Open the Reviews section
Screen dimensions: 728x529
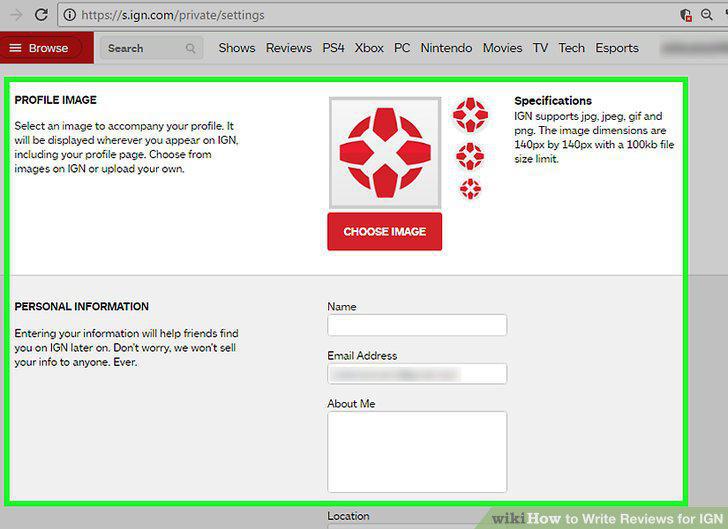[x=288, y=48]
